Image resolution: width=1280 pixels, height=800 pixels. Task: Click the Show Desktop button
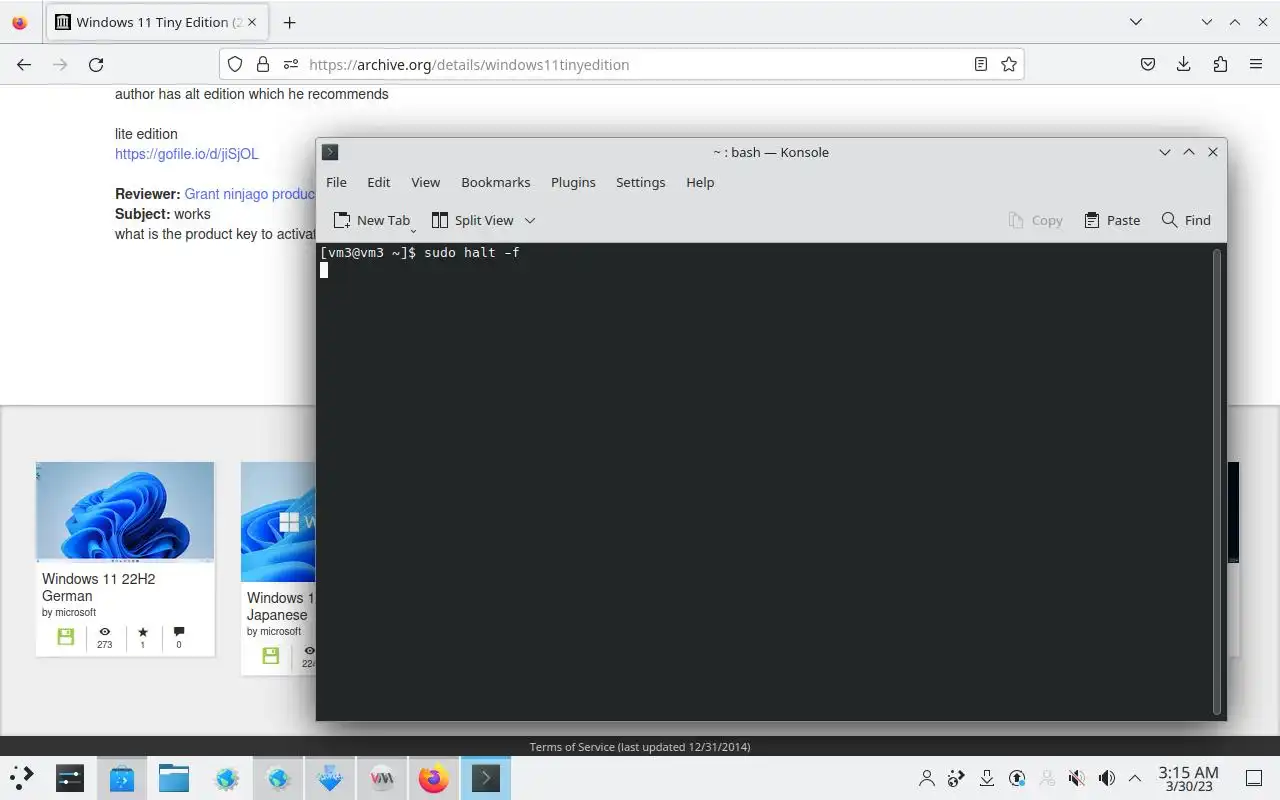(x=1254, y=778)
